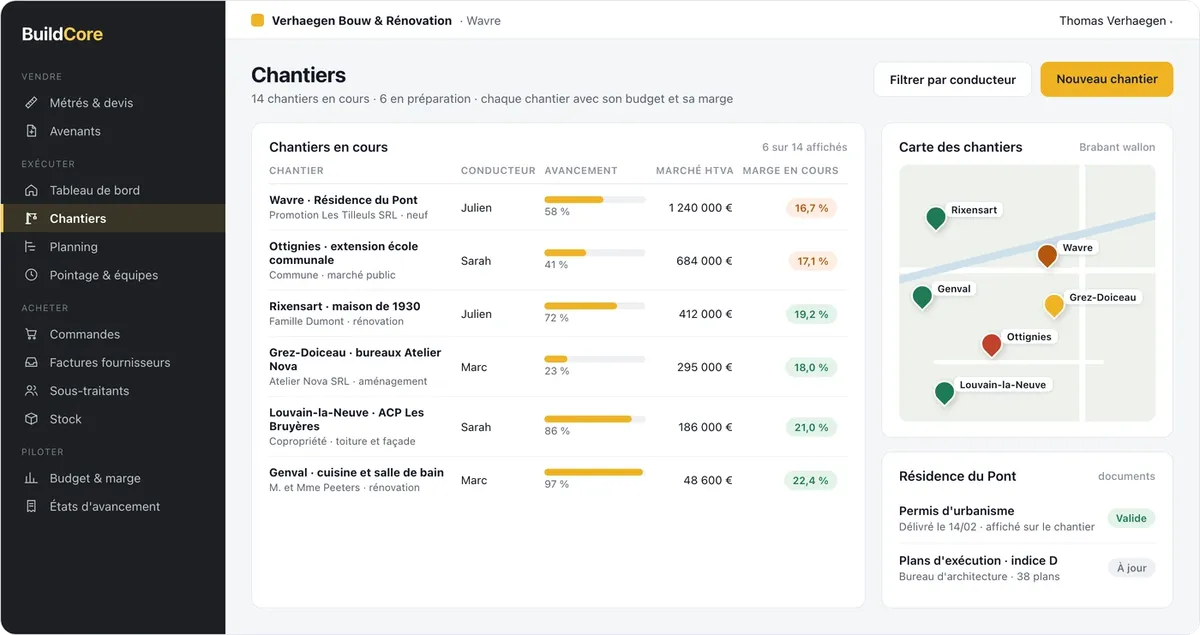Open the Verhaegen Bouw & Rénovation company switcher
The width and height of the screenshot is (1200, 635).
point(375,21)
